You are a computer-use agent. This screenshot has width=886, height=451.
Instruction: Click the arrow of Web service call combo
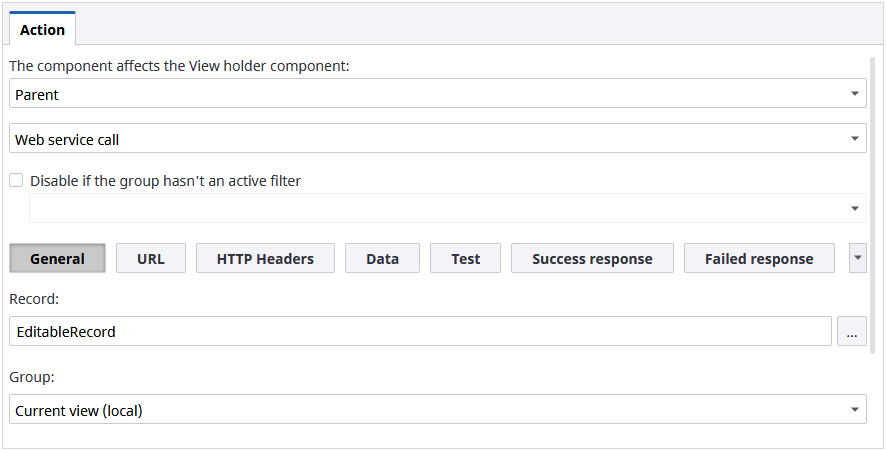(855, 139)
